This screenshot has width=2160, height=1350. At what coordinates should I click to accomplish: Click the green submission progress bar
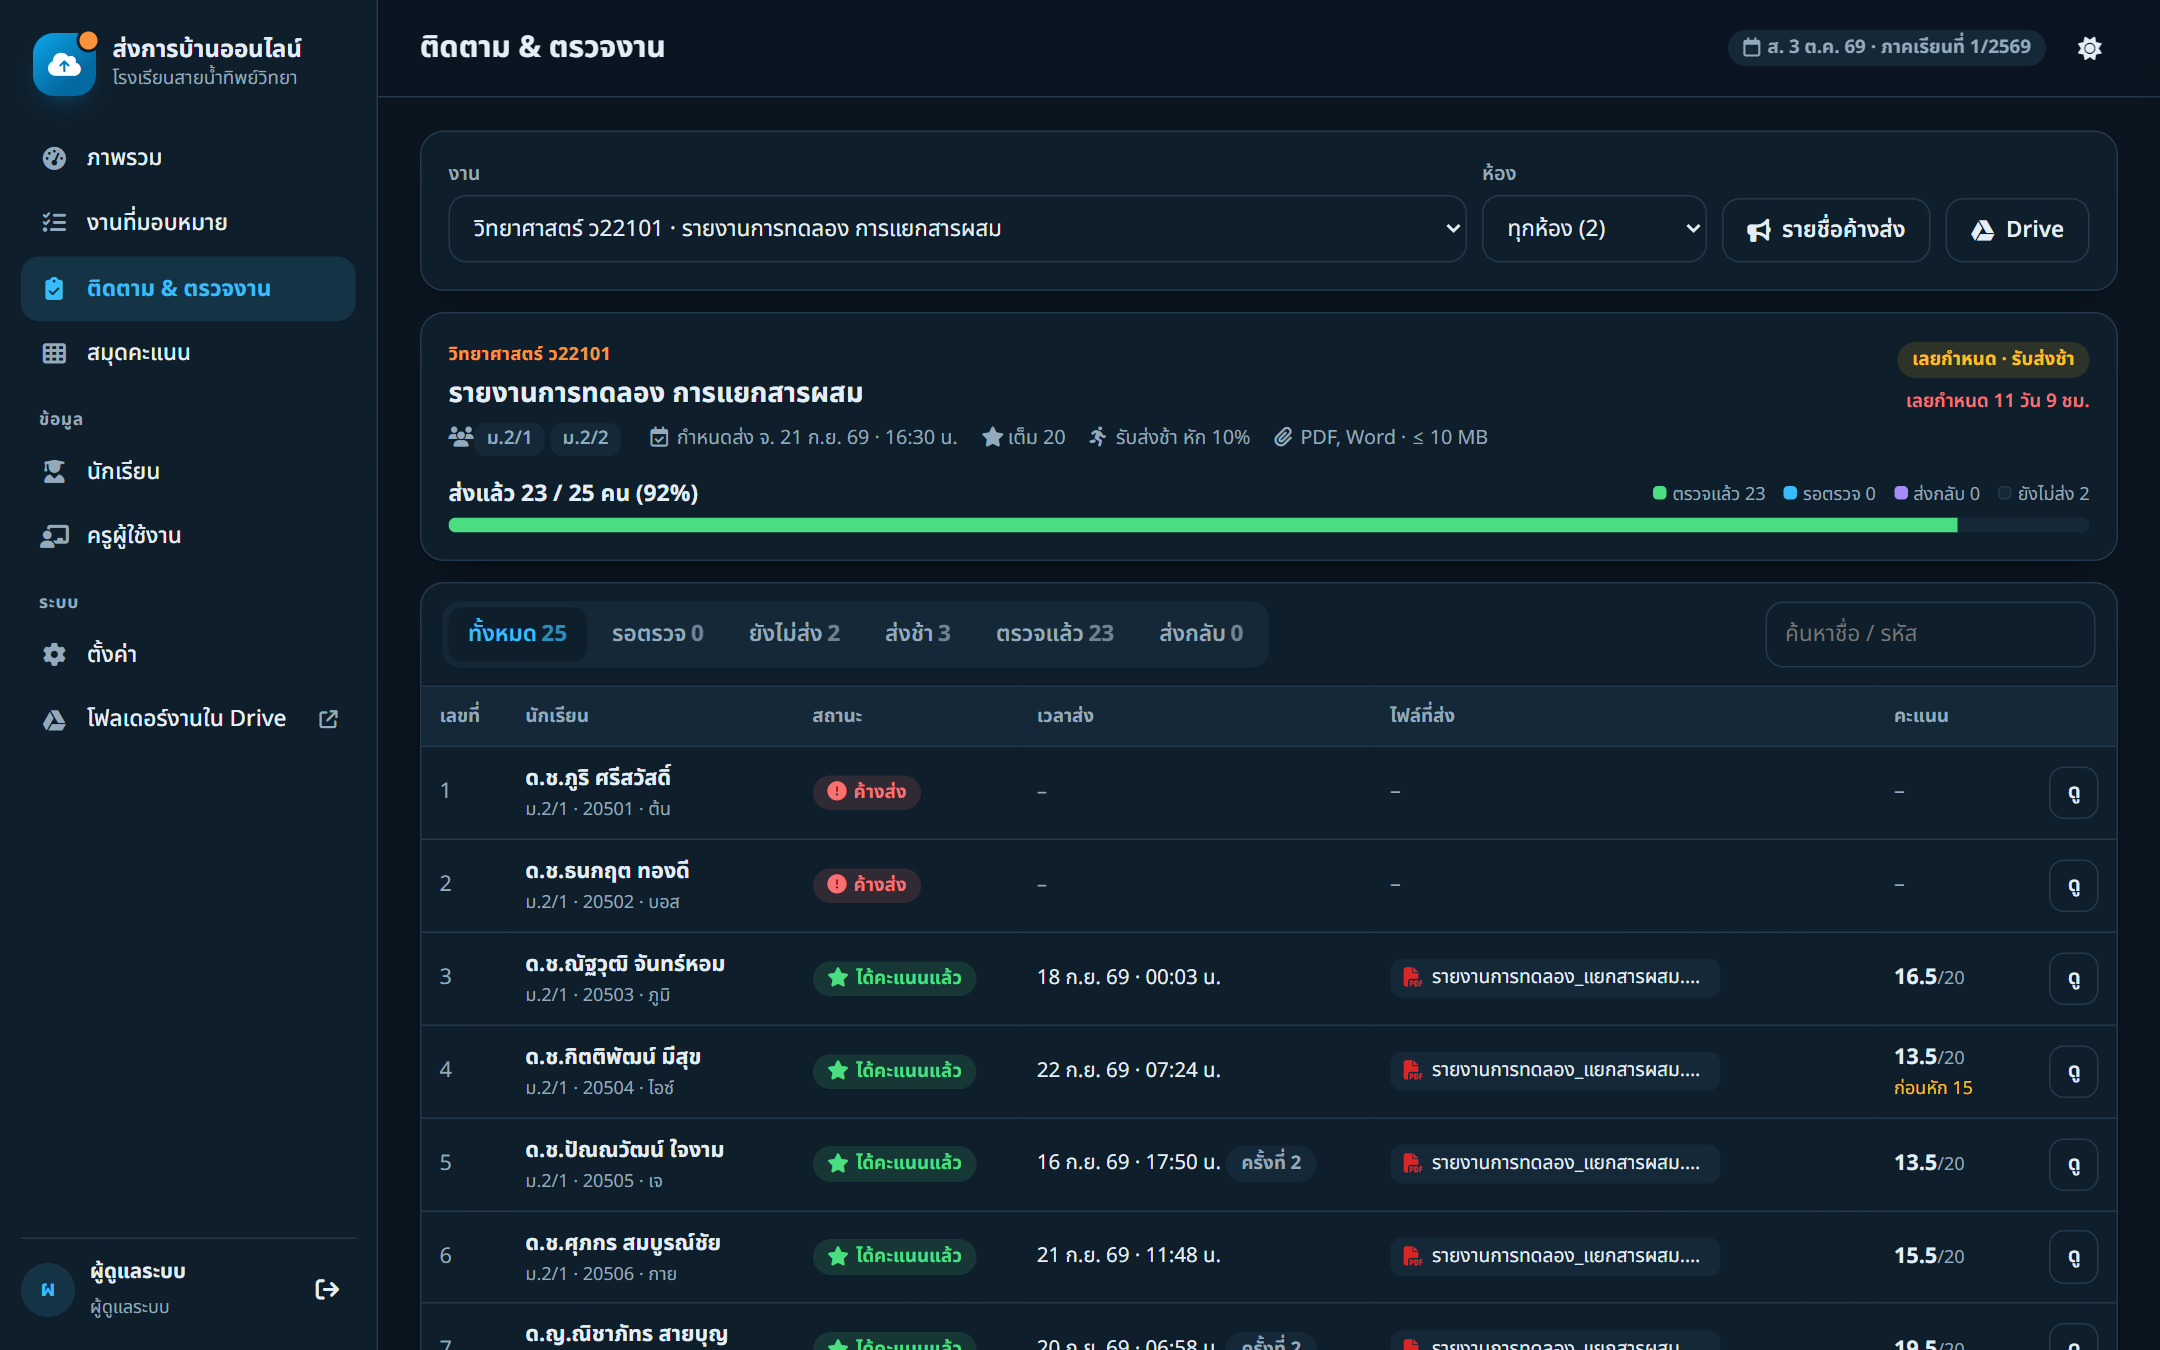pos(1203,526)
